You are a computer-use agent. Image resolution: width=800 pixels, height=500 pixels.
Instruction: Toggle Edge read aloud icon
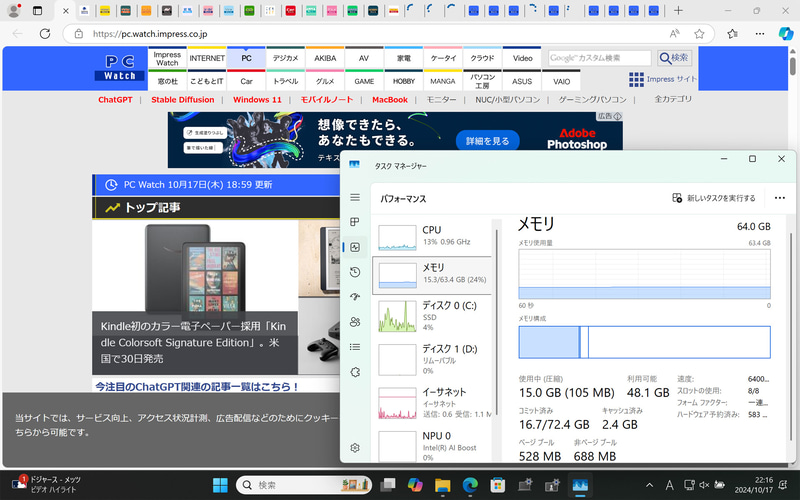click(x=674, y=34)
